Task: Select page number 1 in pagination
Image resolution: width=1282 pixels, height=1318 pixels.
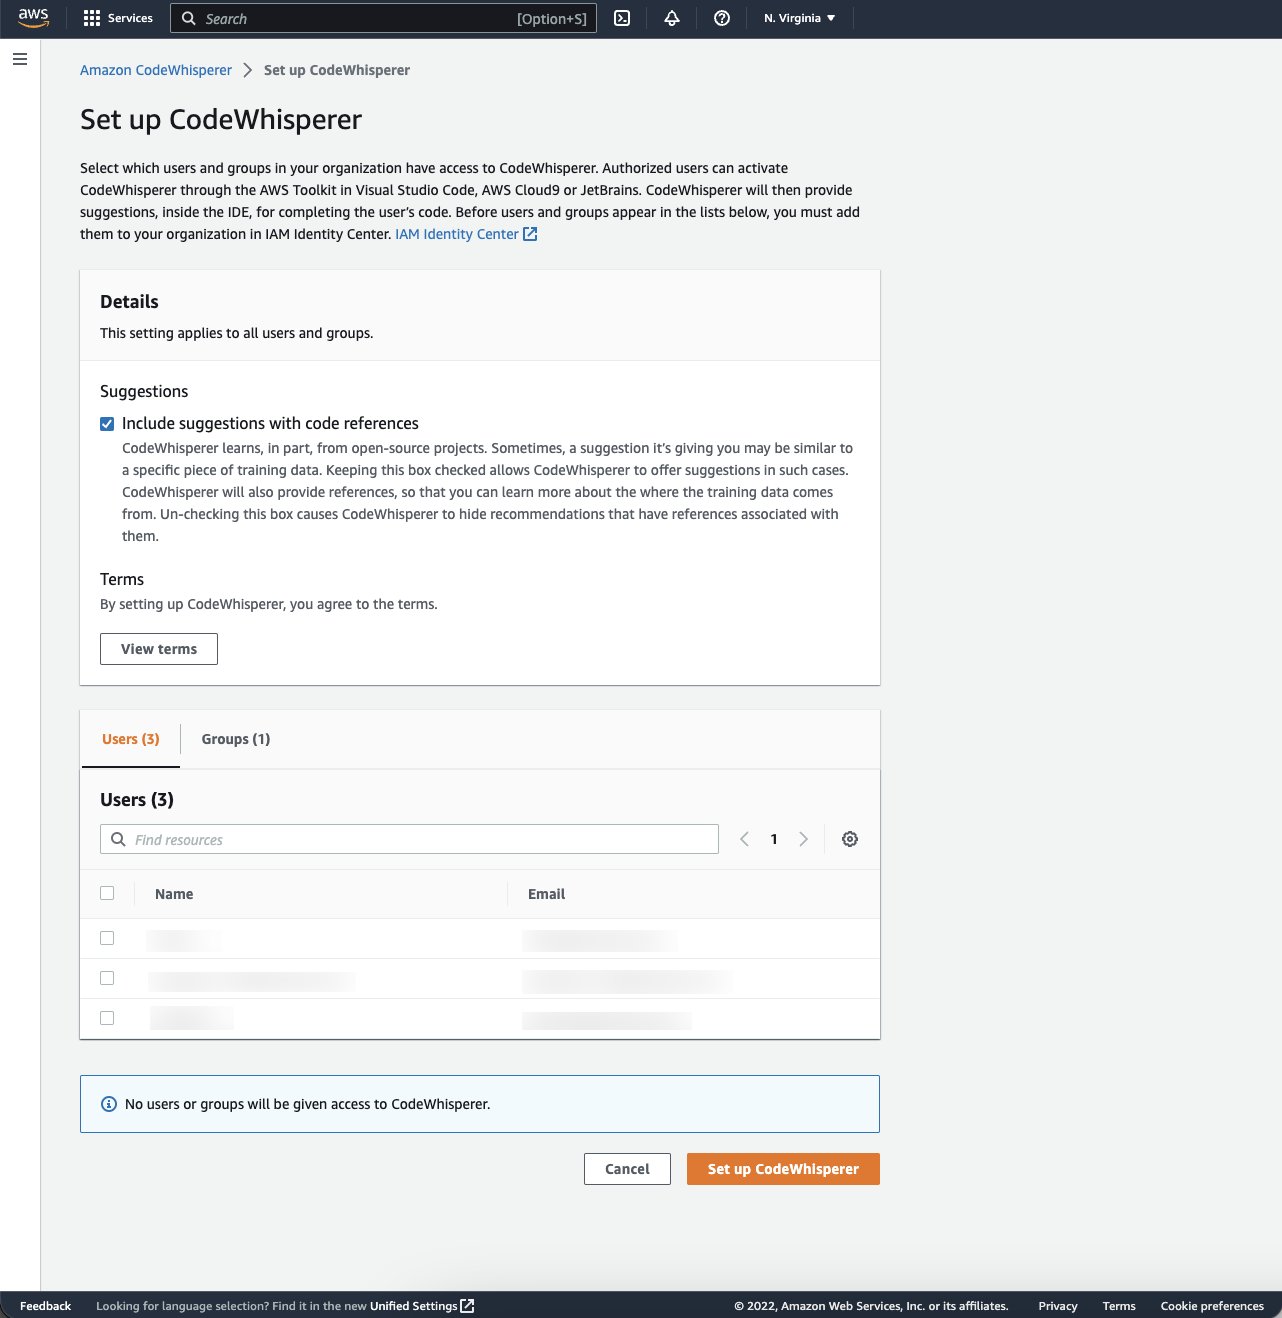Action: [x=774, y=839]
